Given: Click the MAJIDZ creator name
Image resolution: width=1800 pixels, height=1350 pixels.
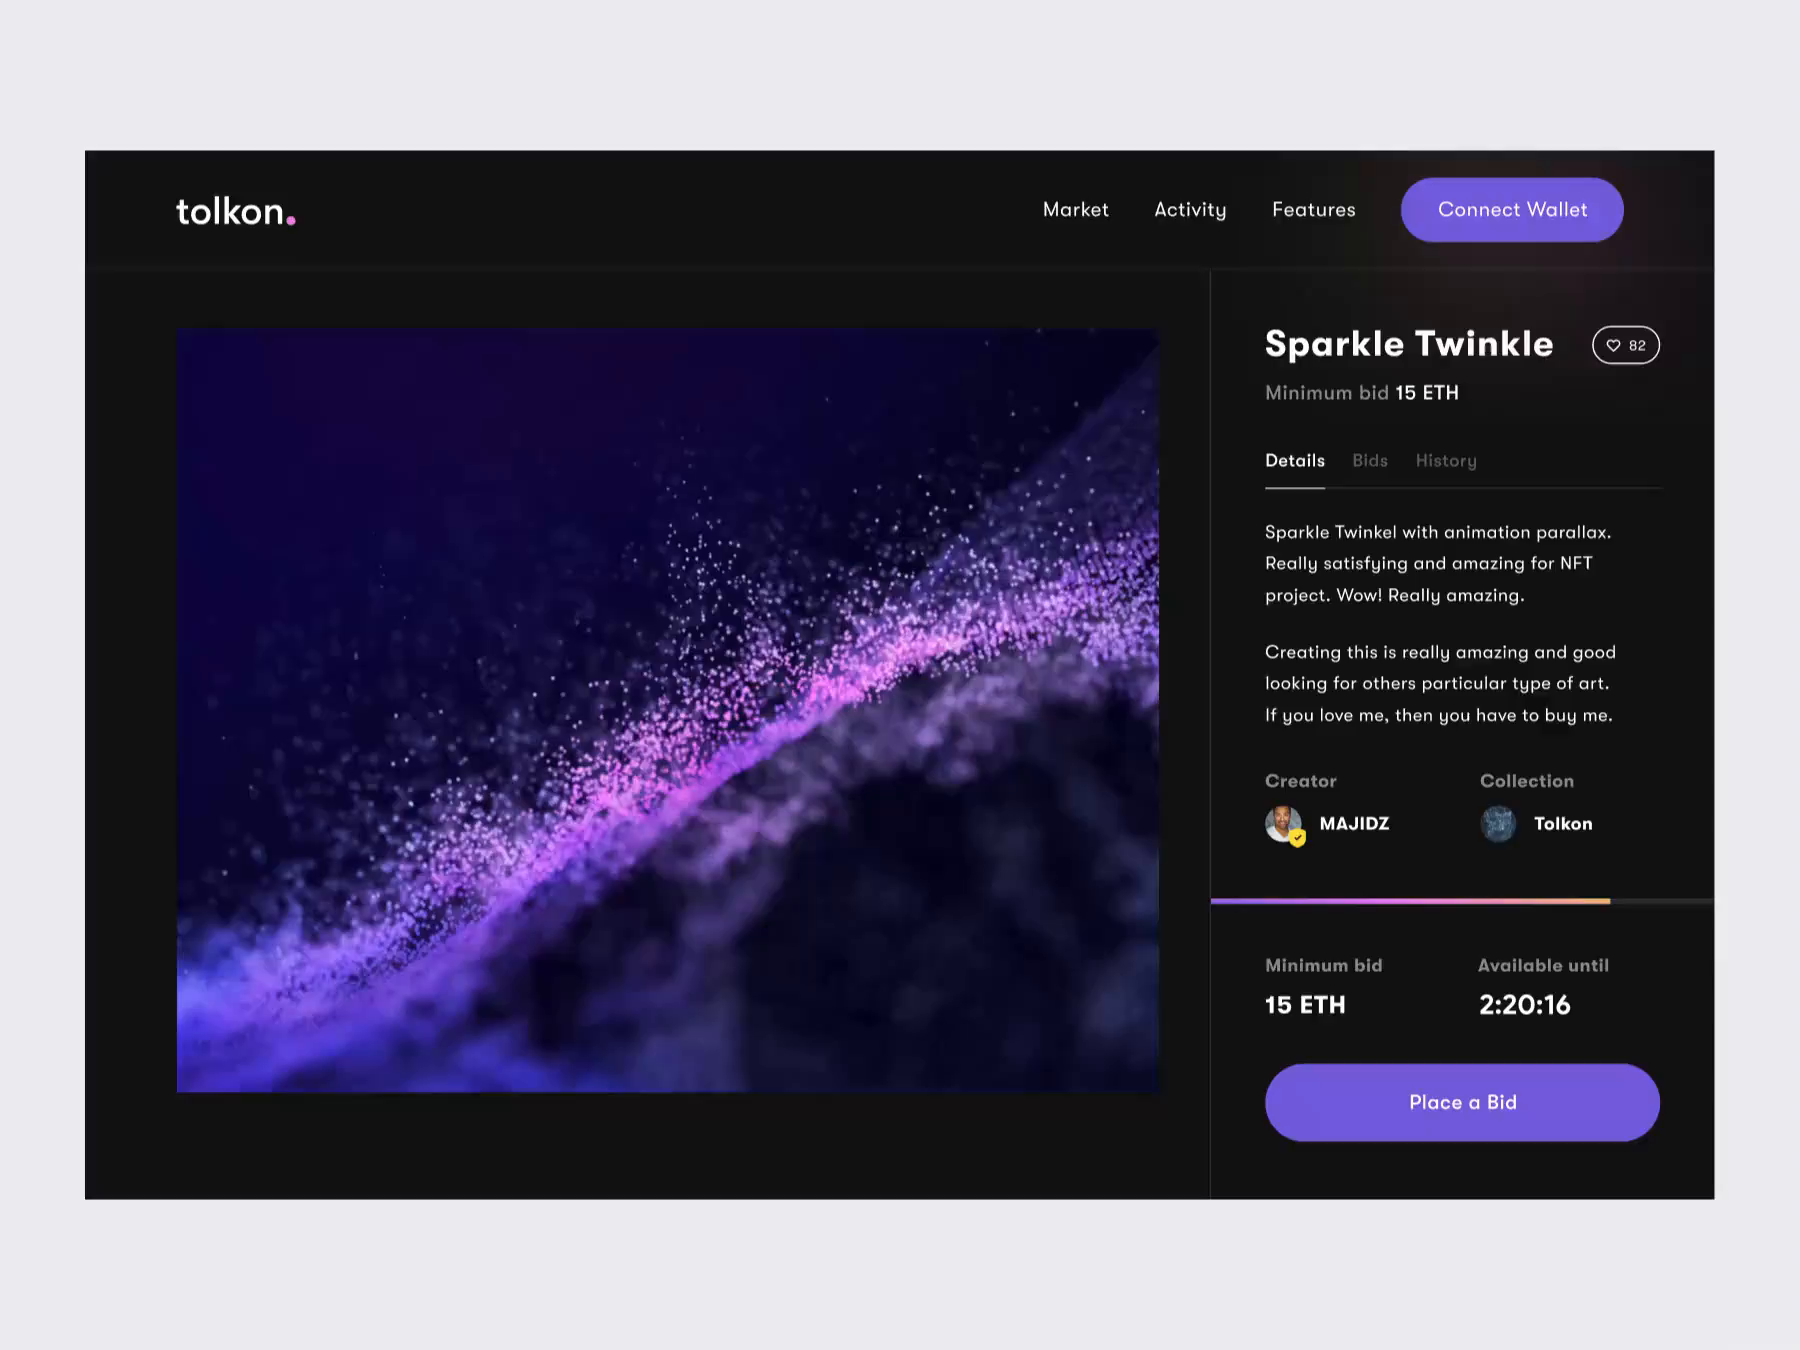Looking at the screenshot, I should 1354,824.
